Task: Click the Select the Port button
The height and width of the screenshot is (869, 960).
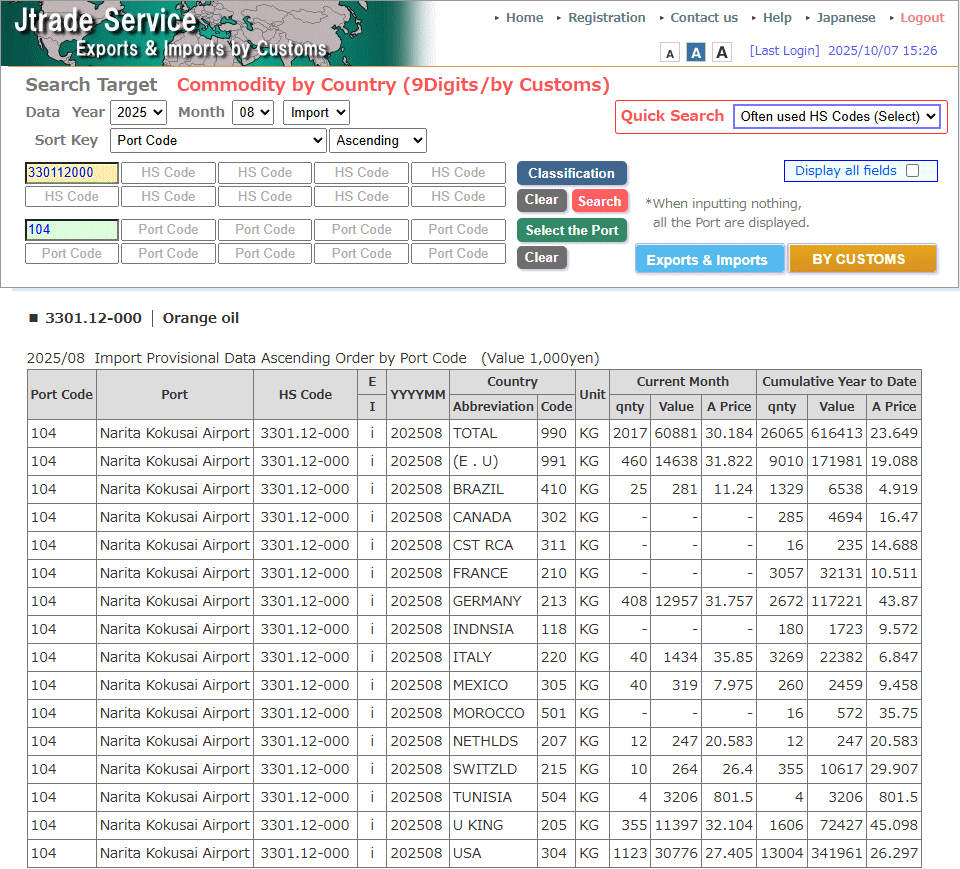Action: coord(572,230)
